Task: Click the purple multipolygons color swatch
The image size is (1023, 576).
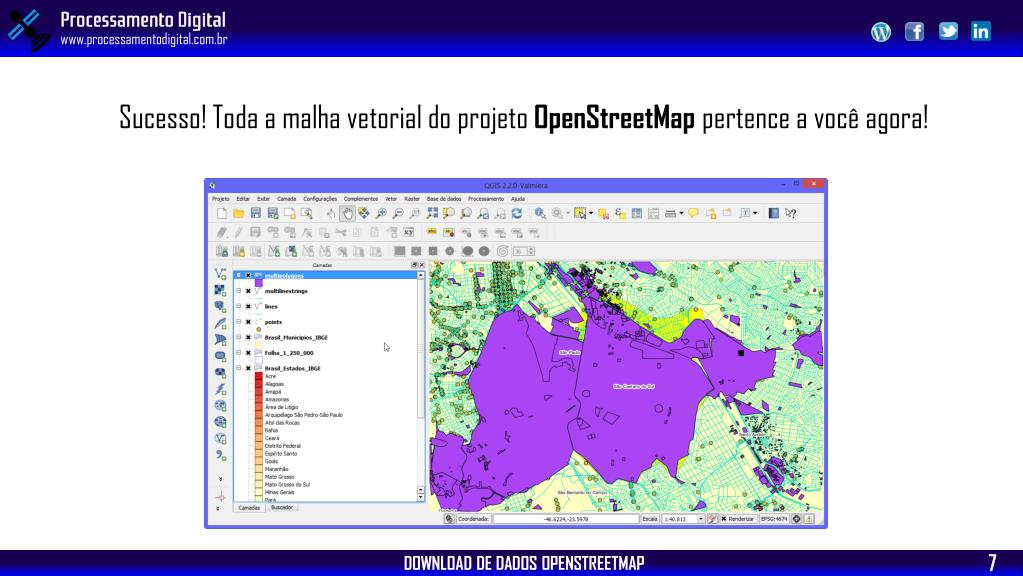Action: click(259, 283)
